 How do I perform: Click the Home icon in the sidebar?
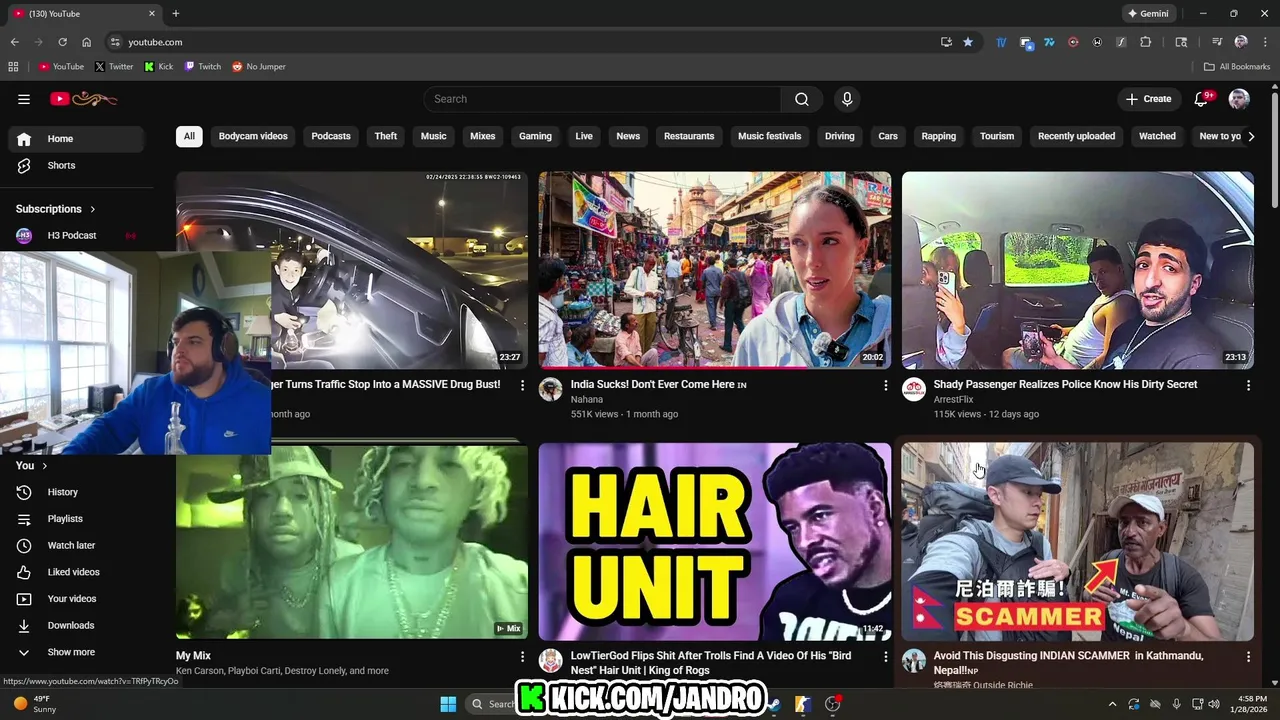[x=24, y=139]
